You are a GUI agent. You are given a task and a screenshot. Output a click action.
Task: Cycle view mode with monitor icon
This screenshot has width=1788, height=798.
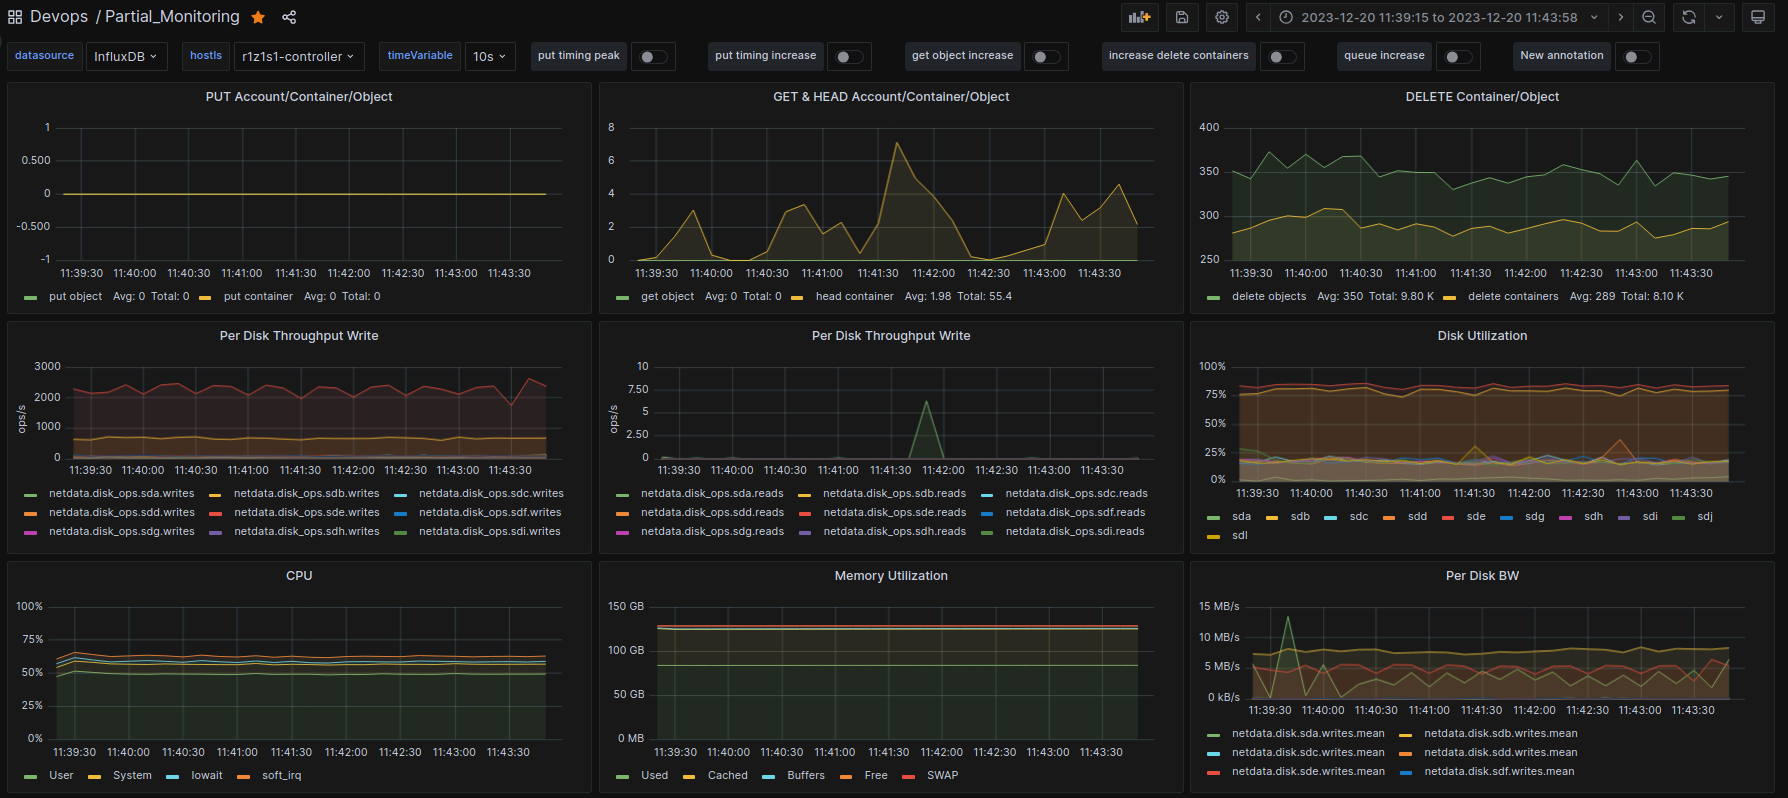1757,17
